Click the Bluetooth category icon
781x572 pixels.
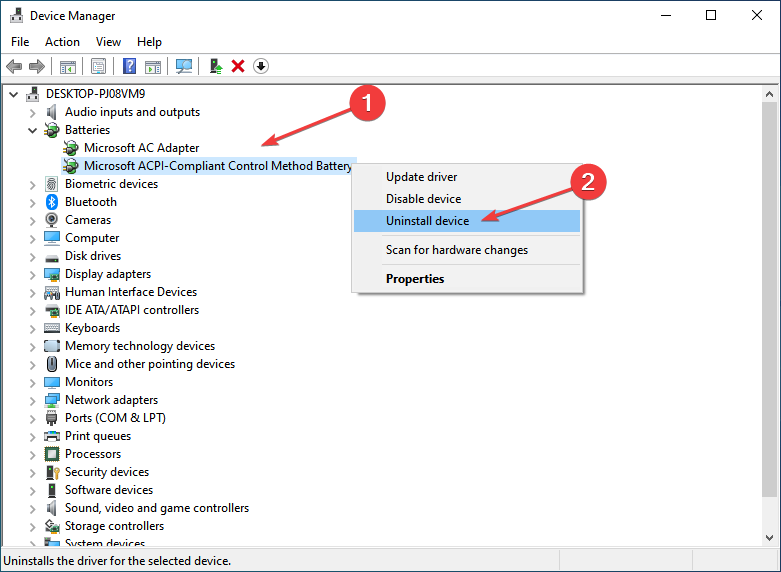52,202
